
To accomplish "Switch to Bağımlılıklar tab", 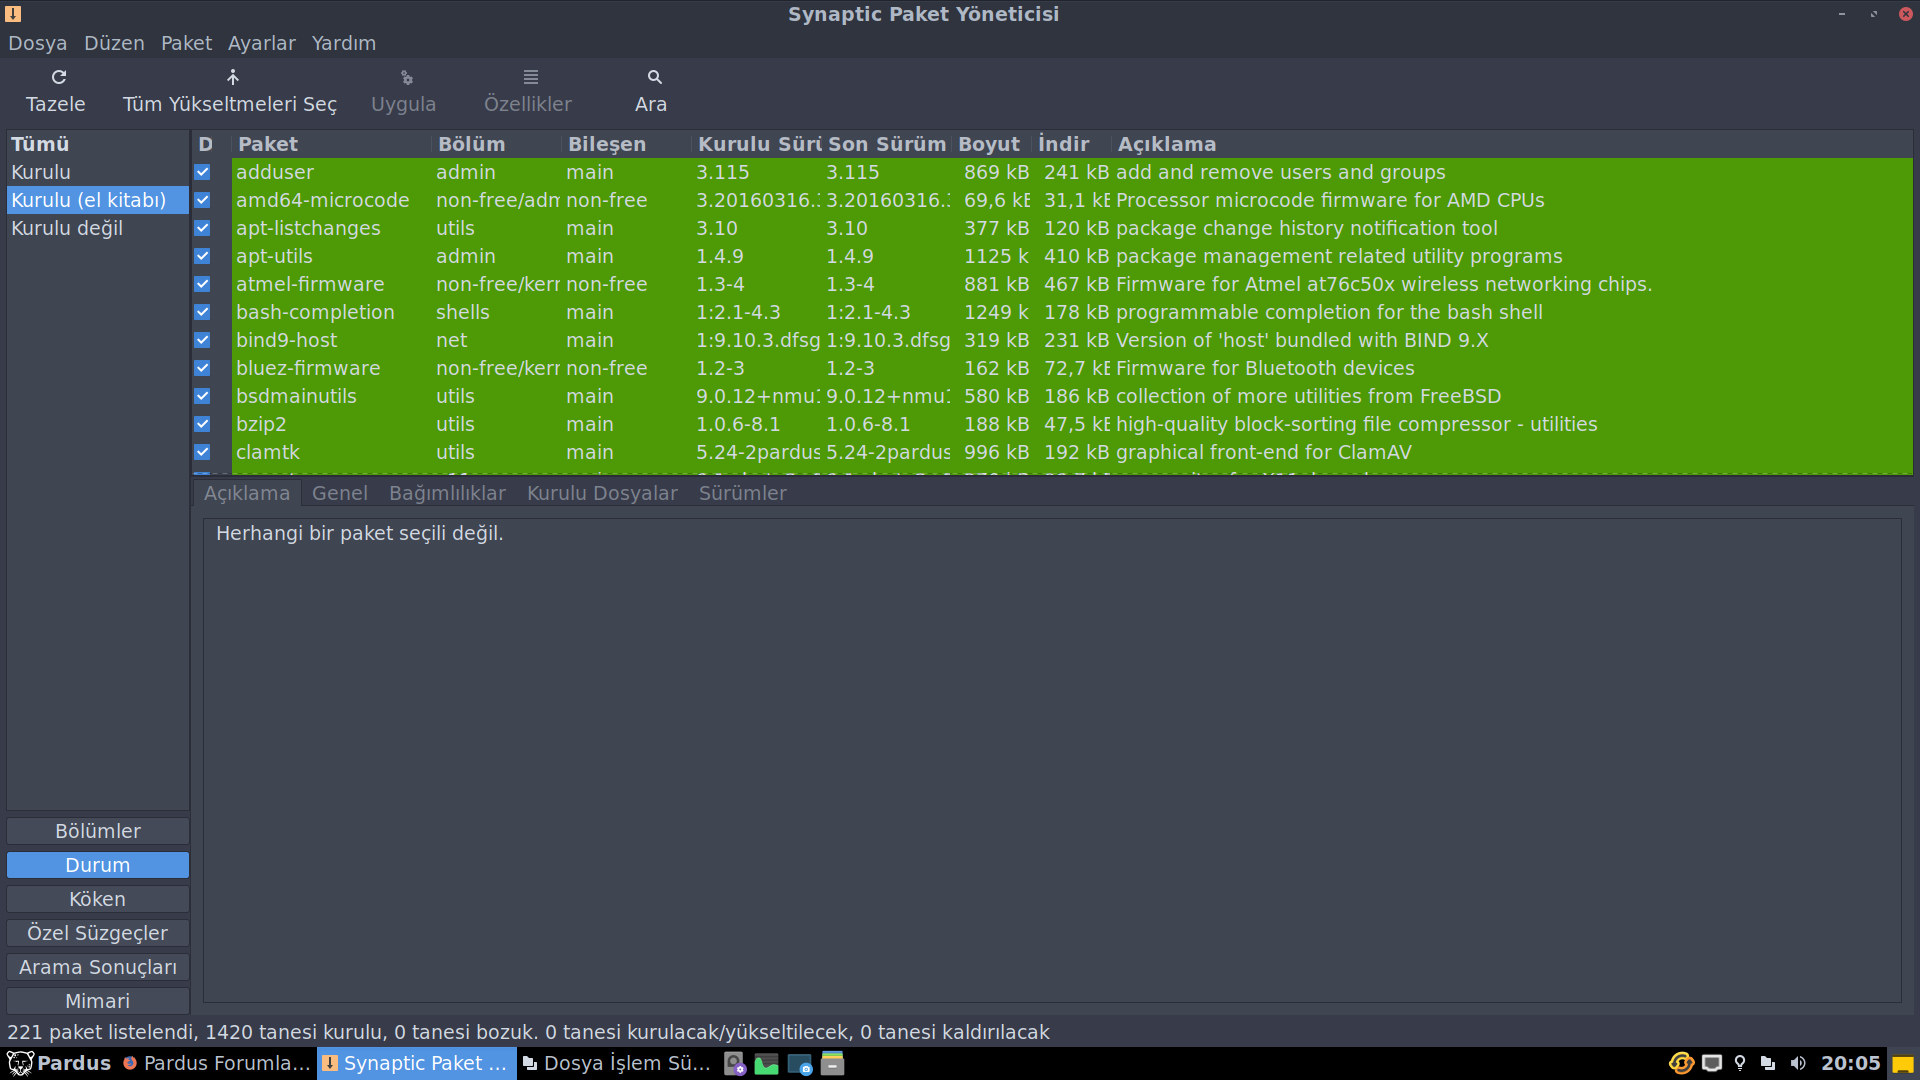I will [446, 493].
